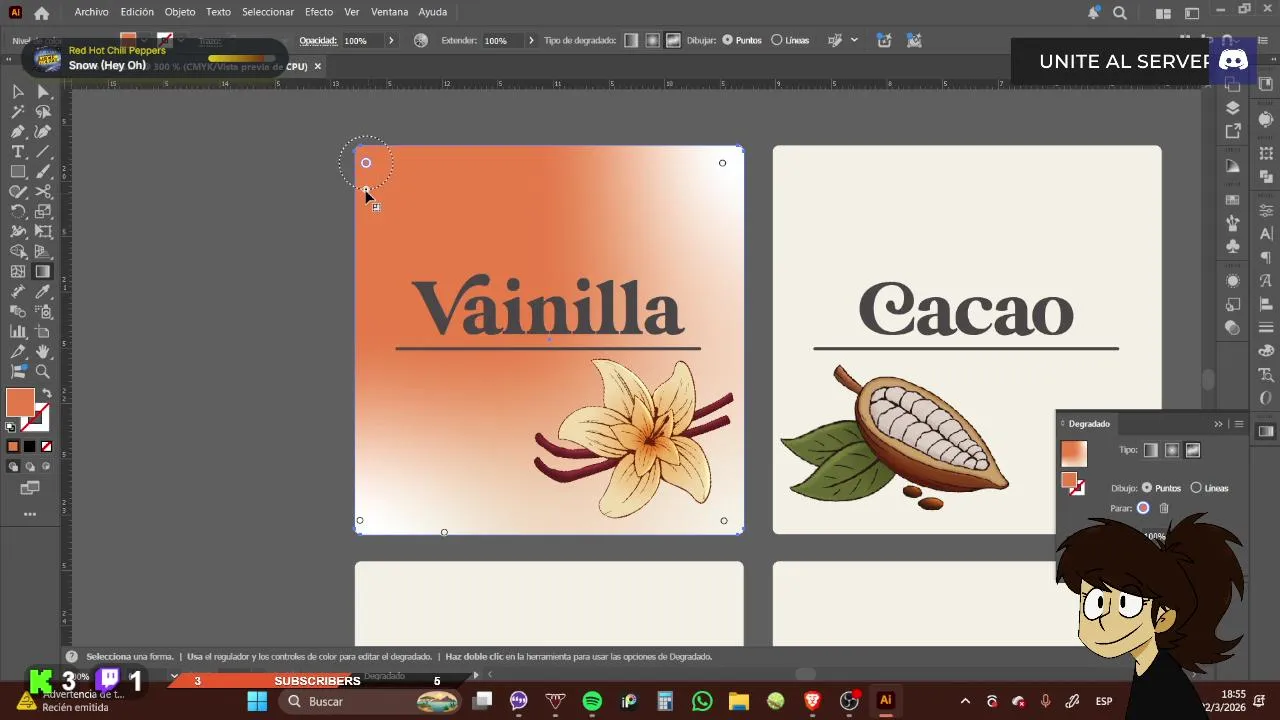This screenshot has height=720, width=1280.
Task: Delete the gradient stop with trash icon
Action: click(1164, 508)
